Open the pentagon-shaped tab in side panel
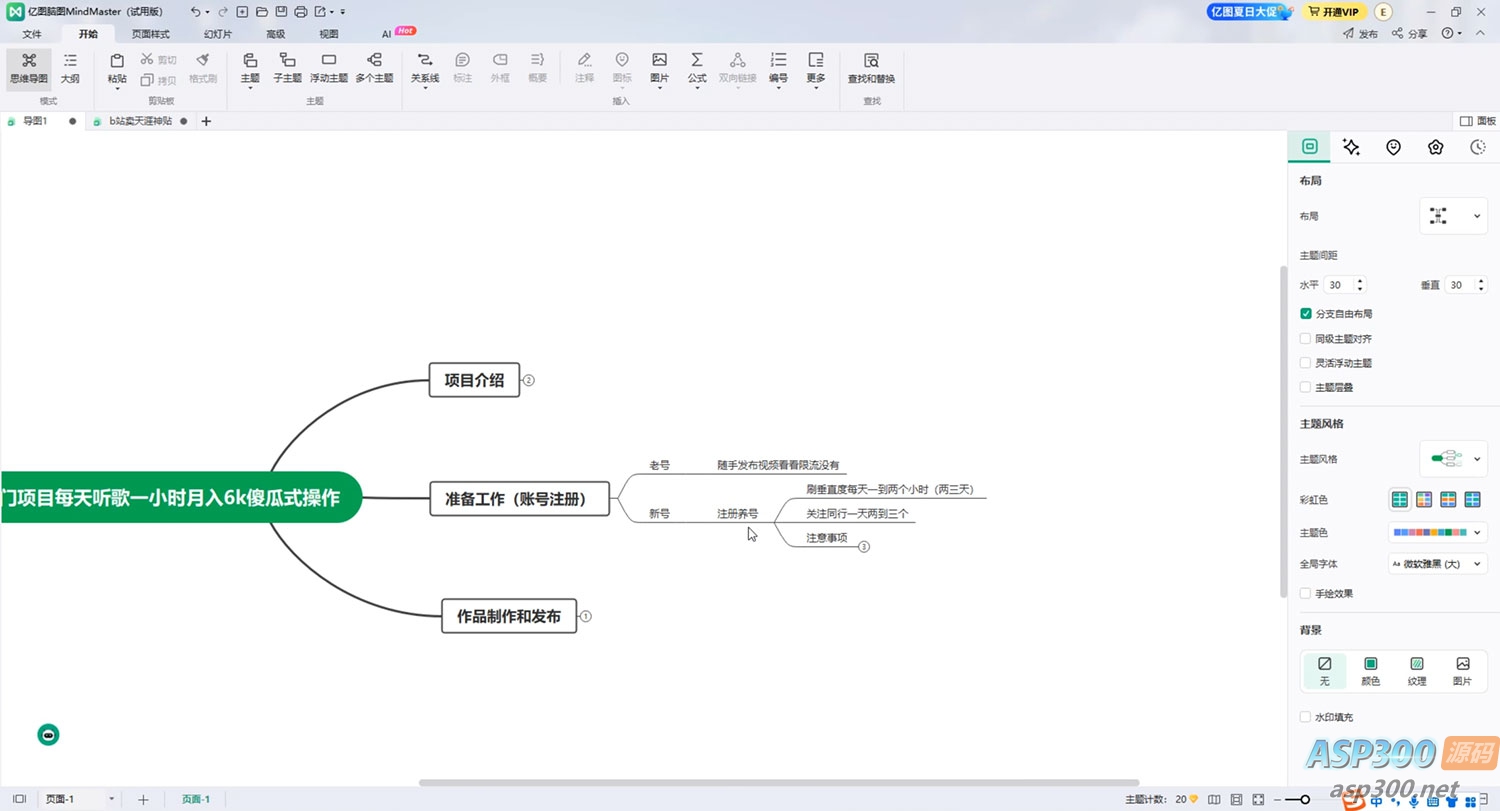Screen dimensions: 1500x811 [1436, 147]
